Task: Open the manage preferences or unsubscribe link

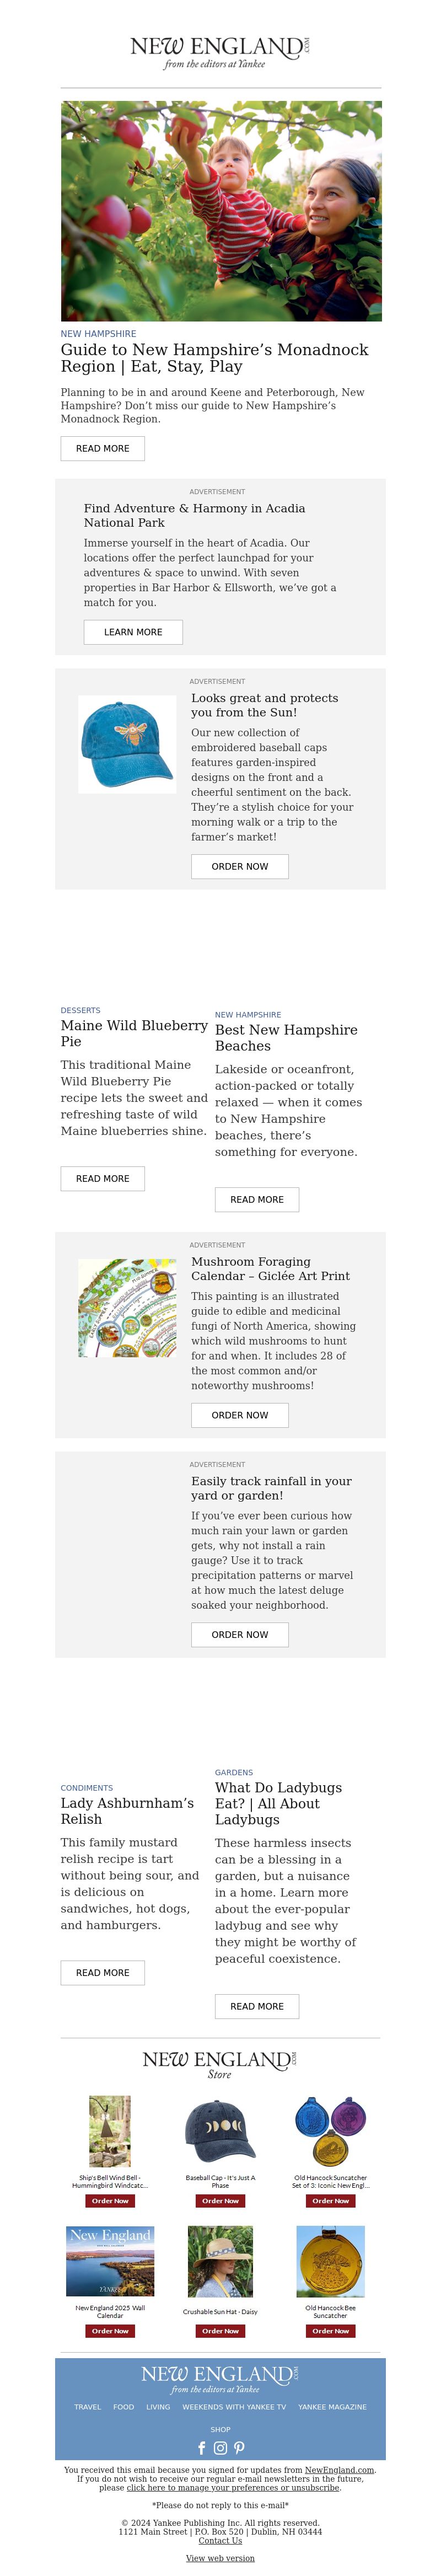Action: click(233, 2487)
